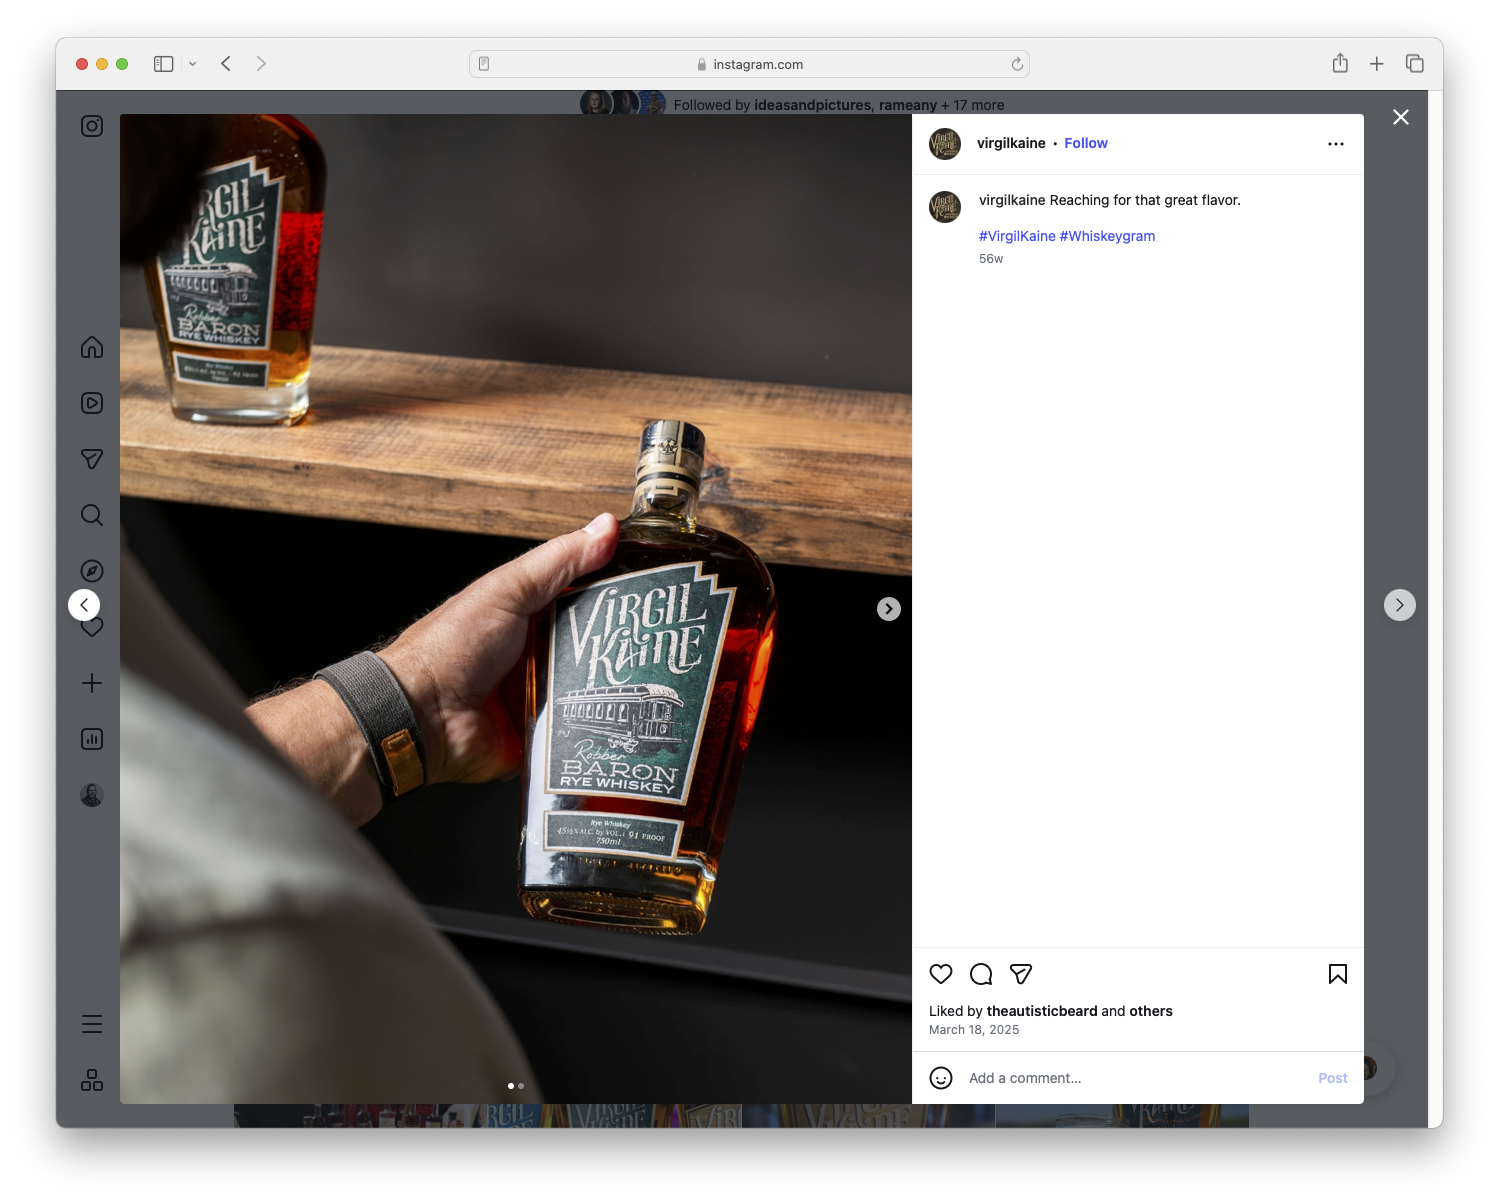
Task: Advance to the next carousel image
Action: (888, 608)
